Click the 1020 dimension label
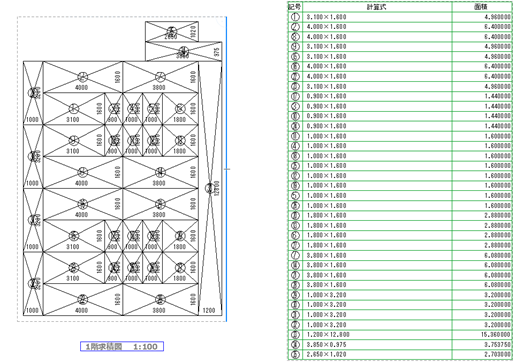516x364 pixels. pos(193,32)
